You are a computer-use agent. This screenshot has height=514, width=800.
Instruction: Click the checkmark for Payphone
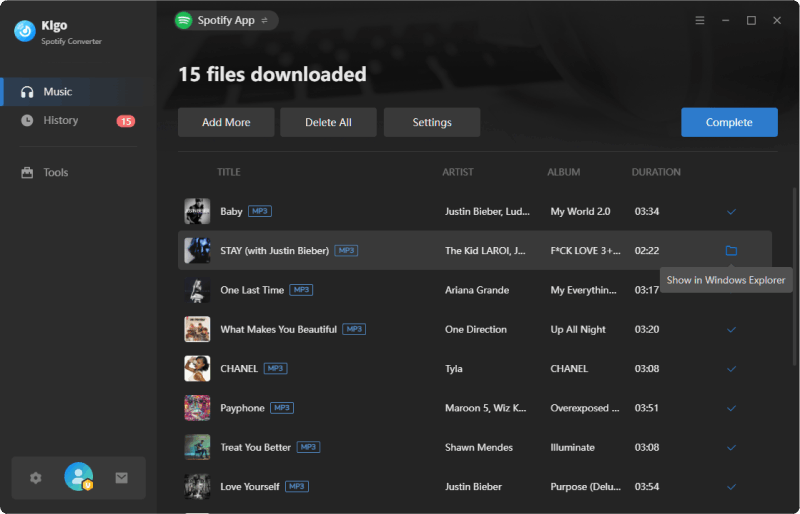click(x=731, y=408)
